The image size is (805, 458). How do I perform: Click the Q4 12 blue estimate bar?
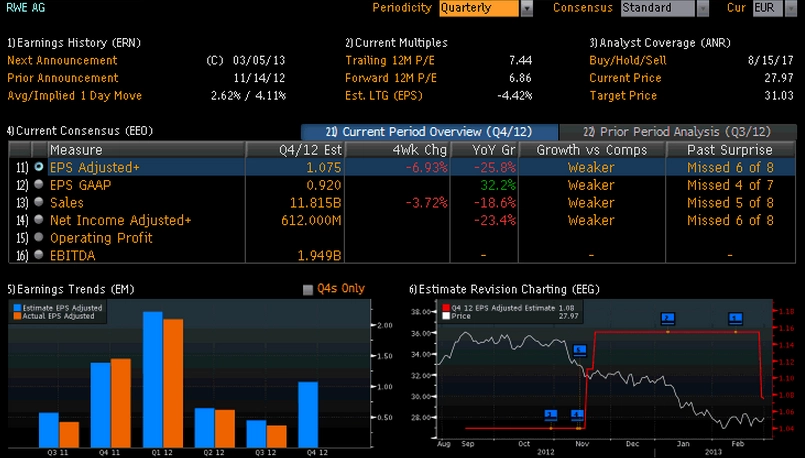click(308, 414)
